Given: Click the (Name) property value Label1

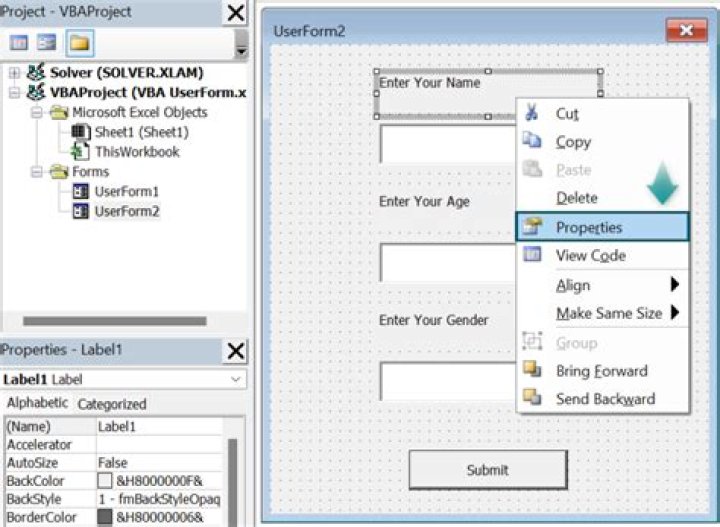Looking at the screenshot, I should (159, 426).
